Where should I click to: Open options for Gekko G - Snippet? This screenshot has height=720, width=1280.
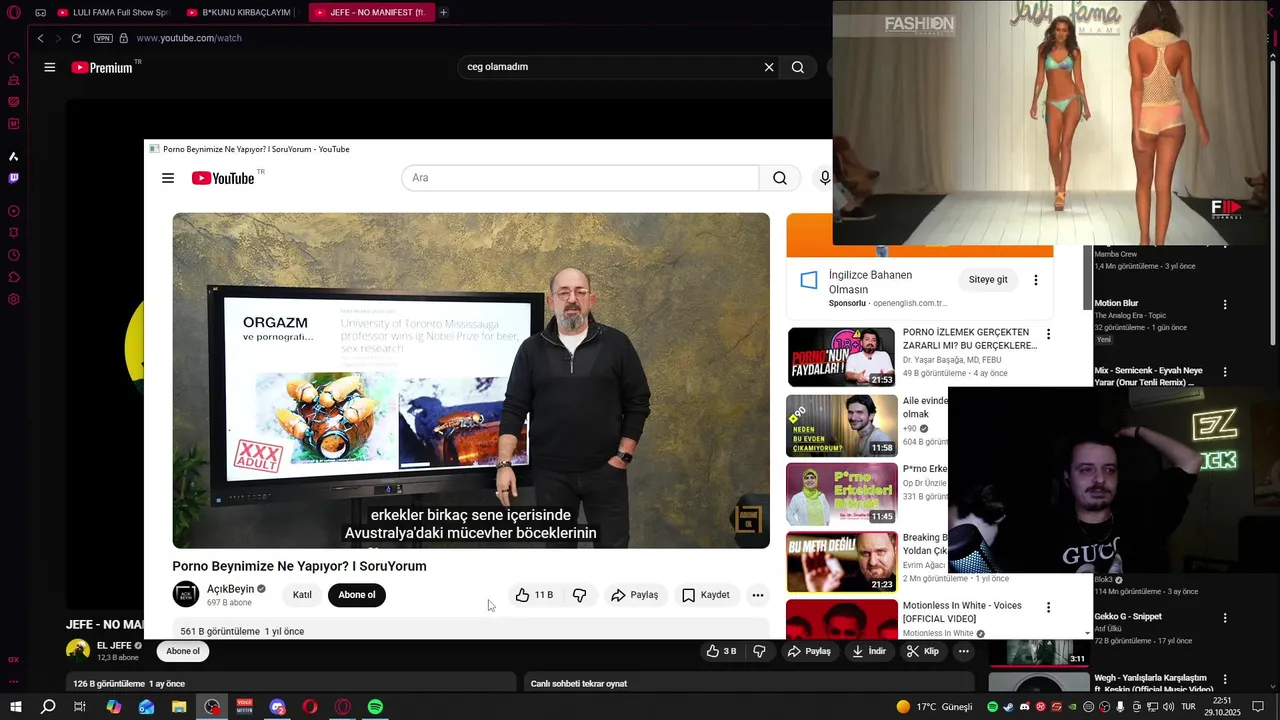tap(1226, 619)
